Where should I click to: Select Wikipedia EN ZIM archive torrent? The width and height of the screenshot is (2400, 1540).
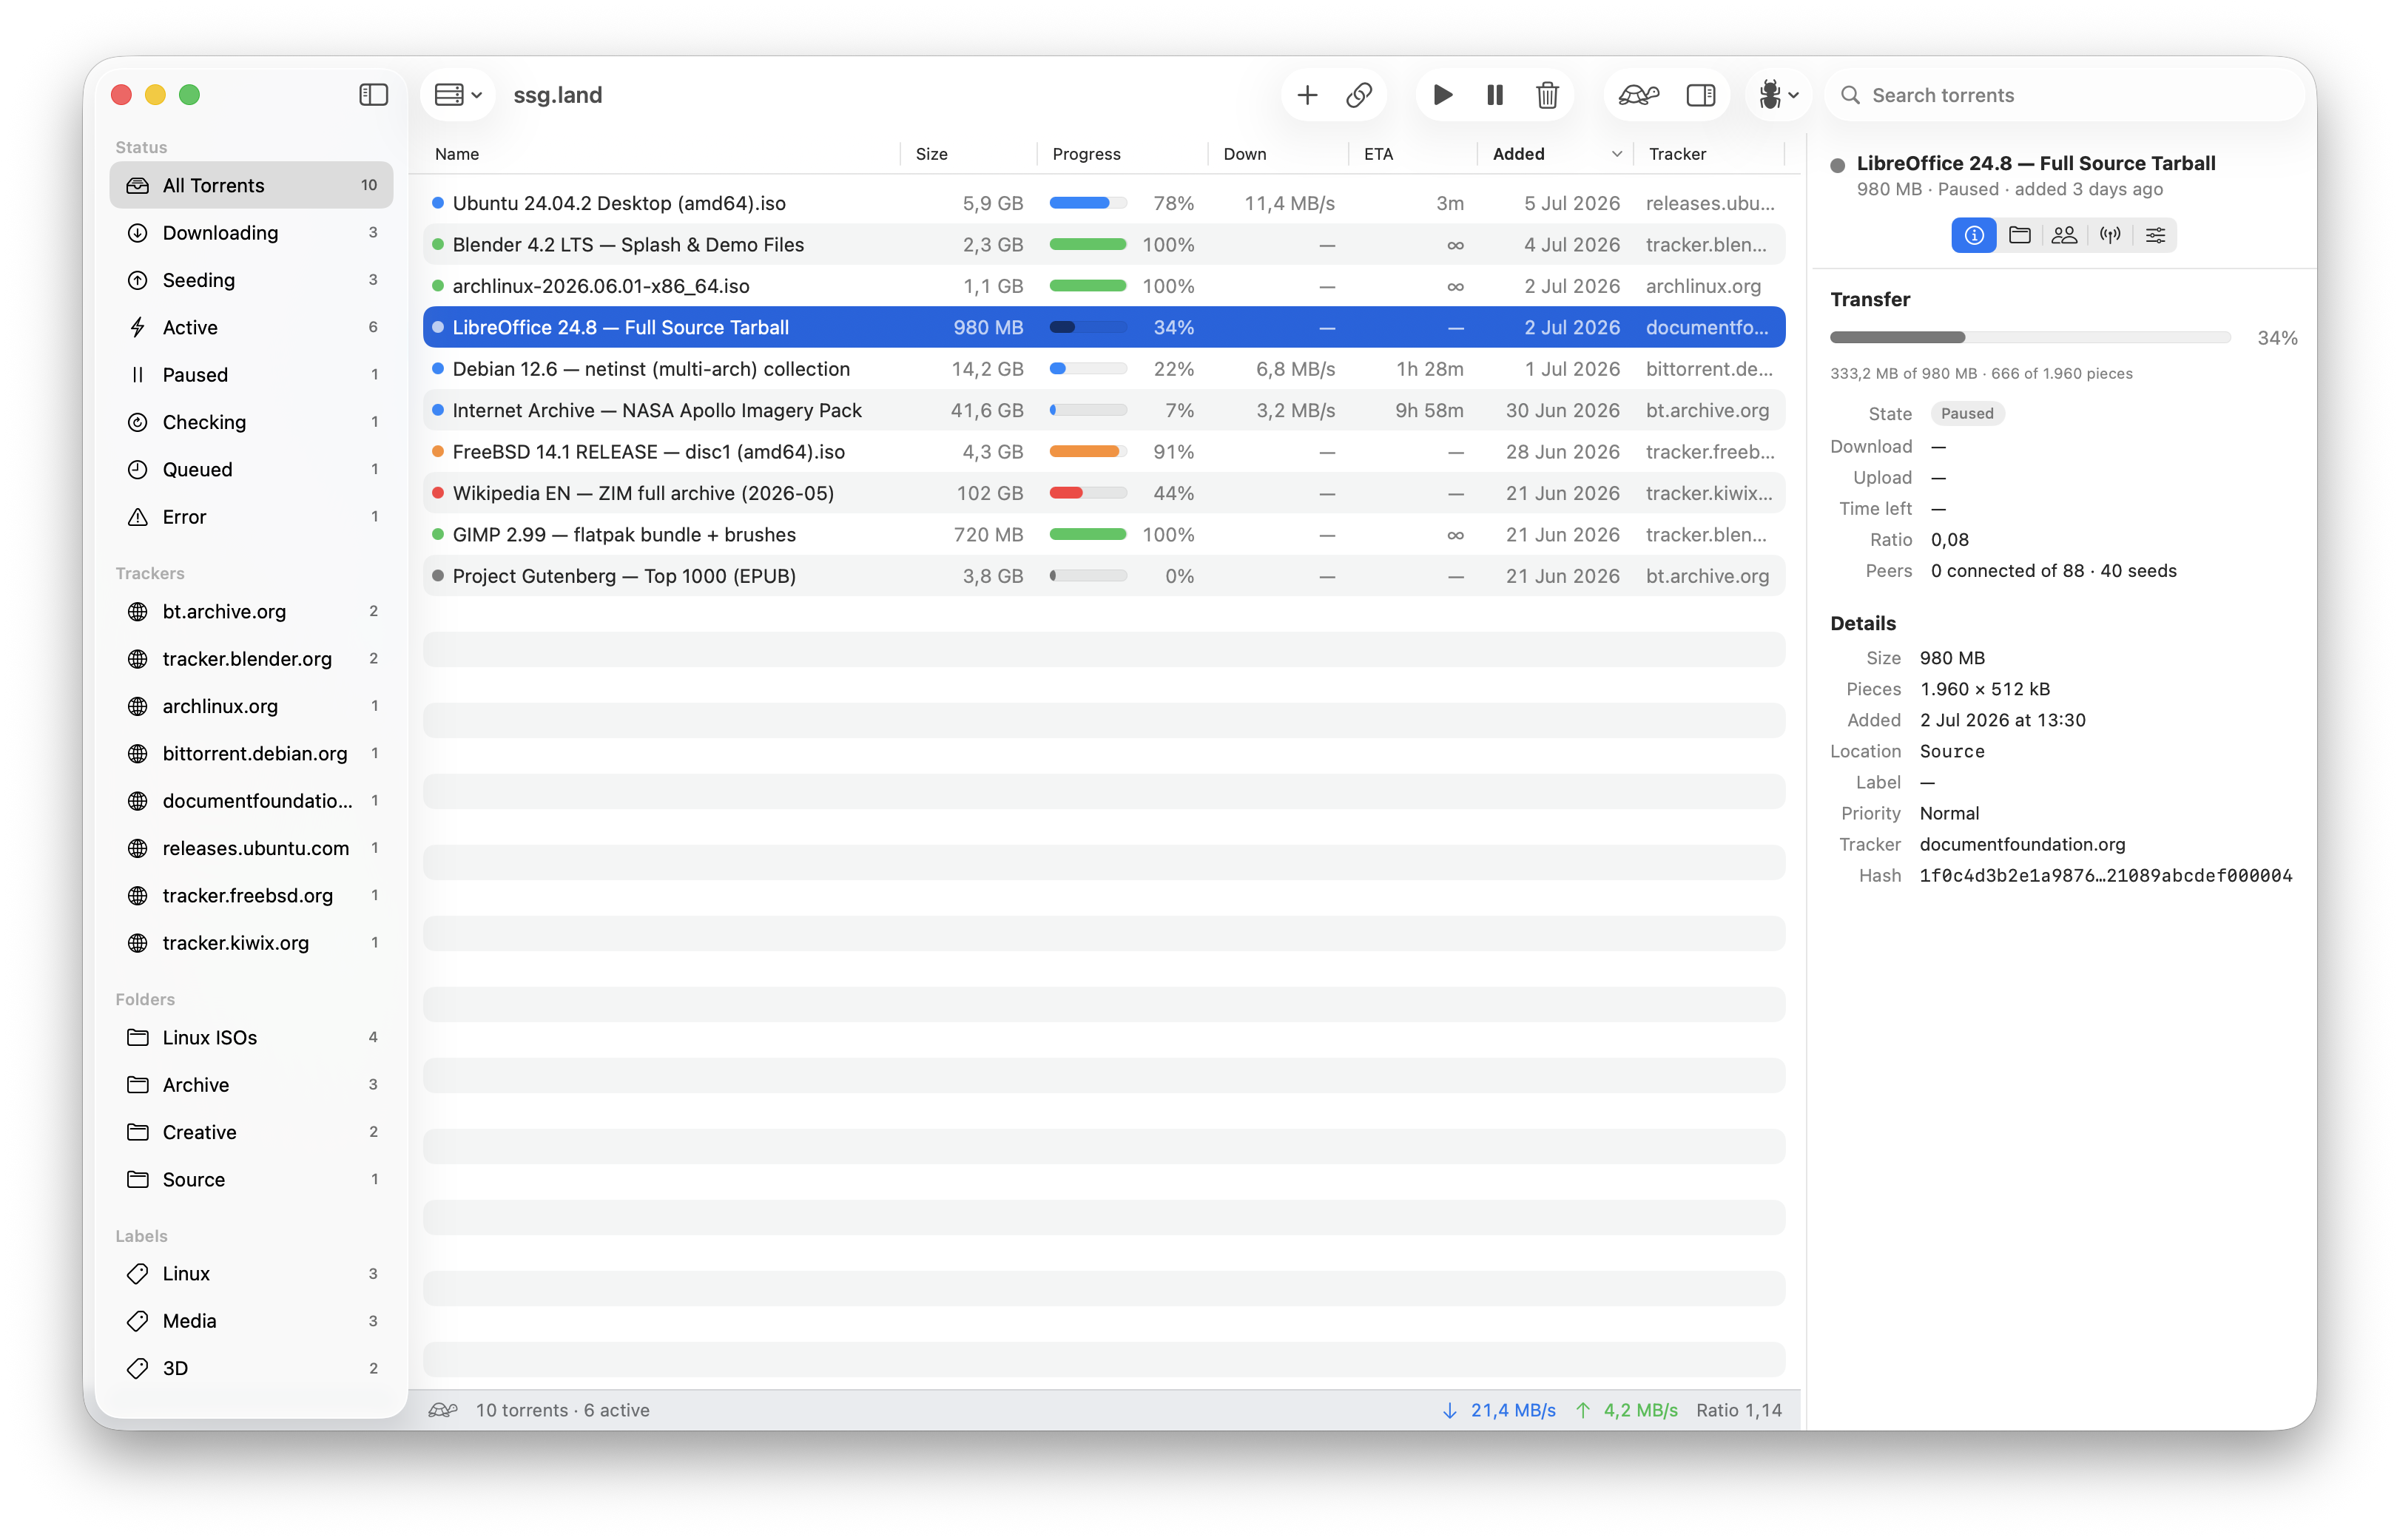[1103, 493]
